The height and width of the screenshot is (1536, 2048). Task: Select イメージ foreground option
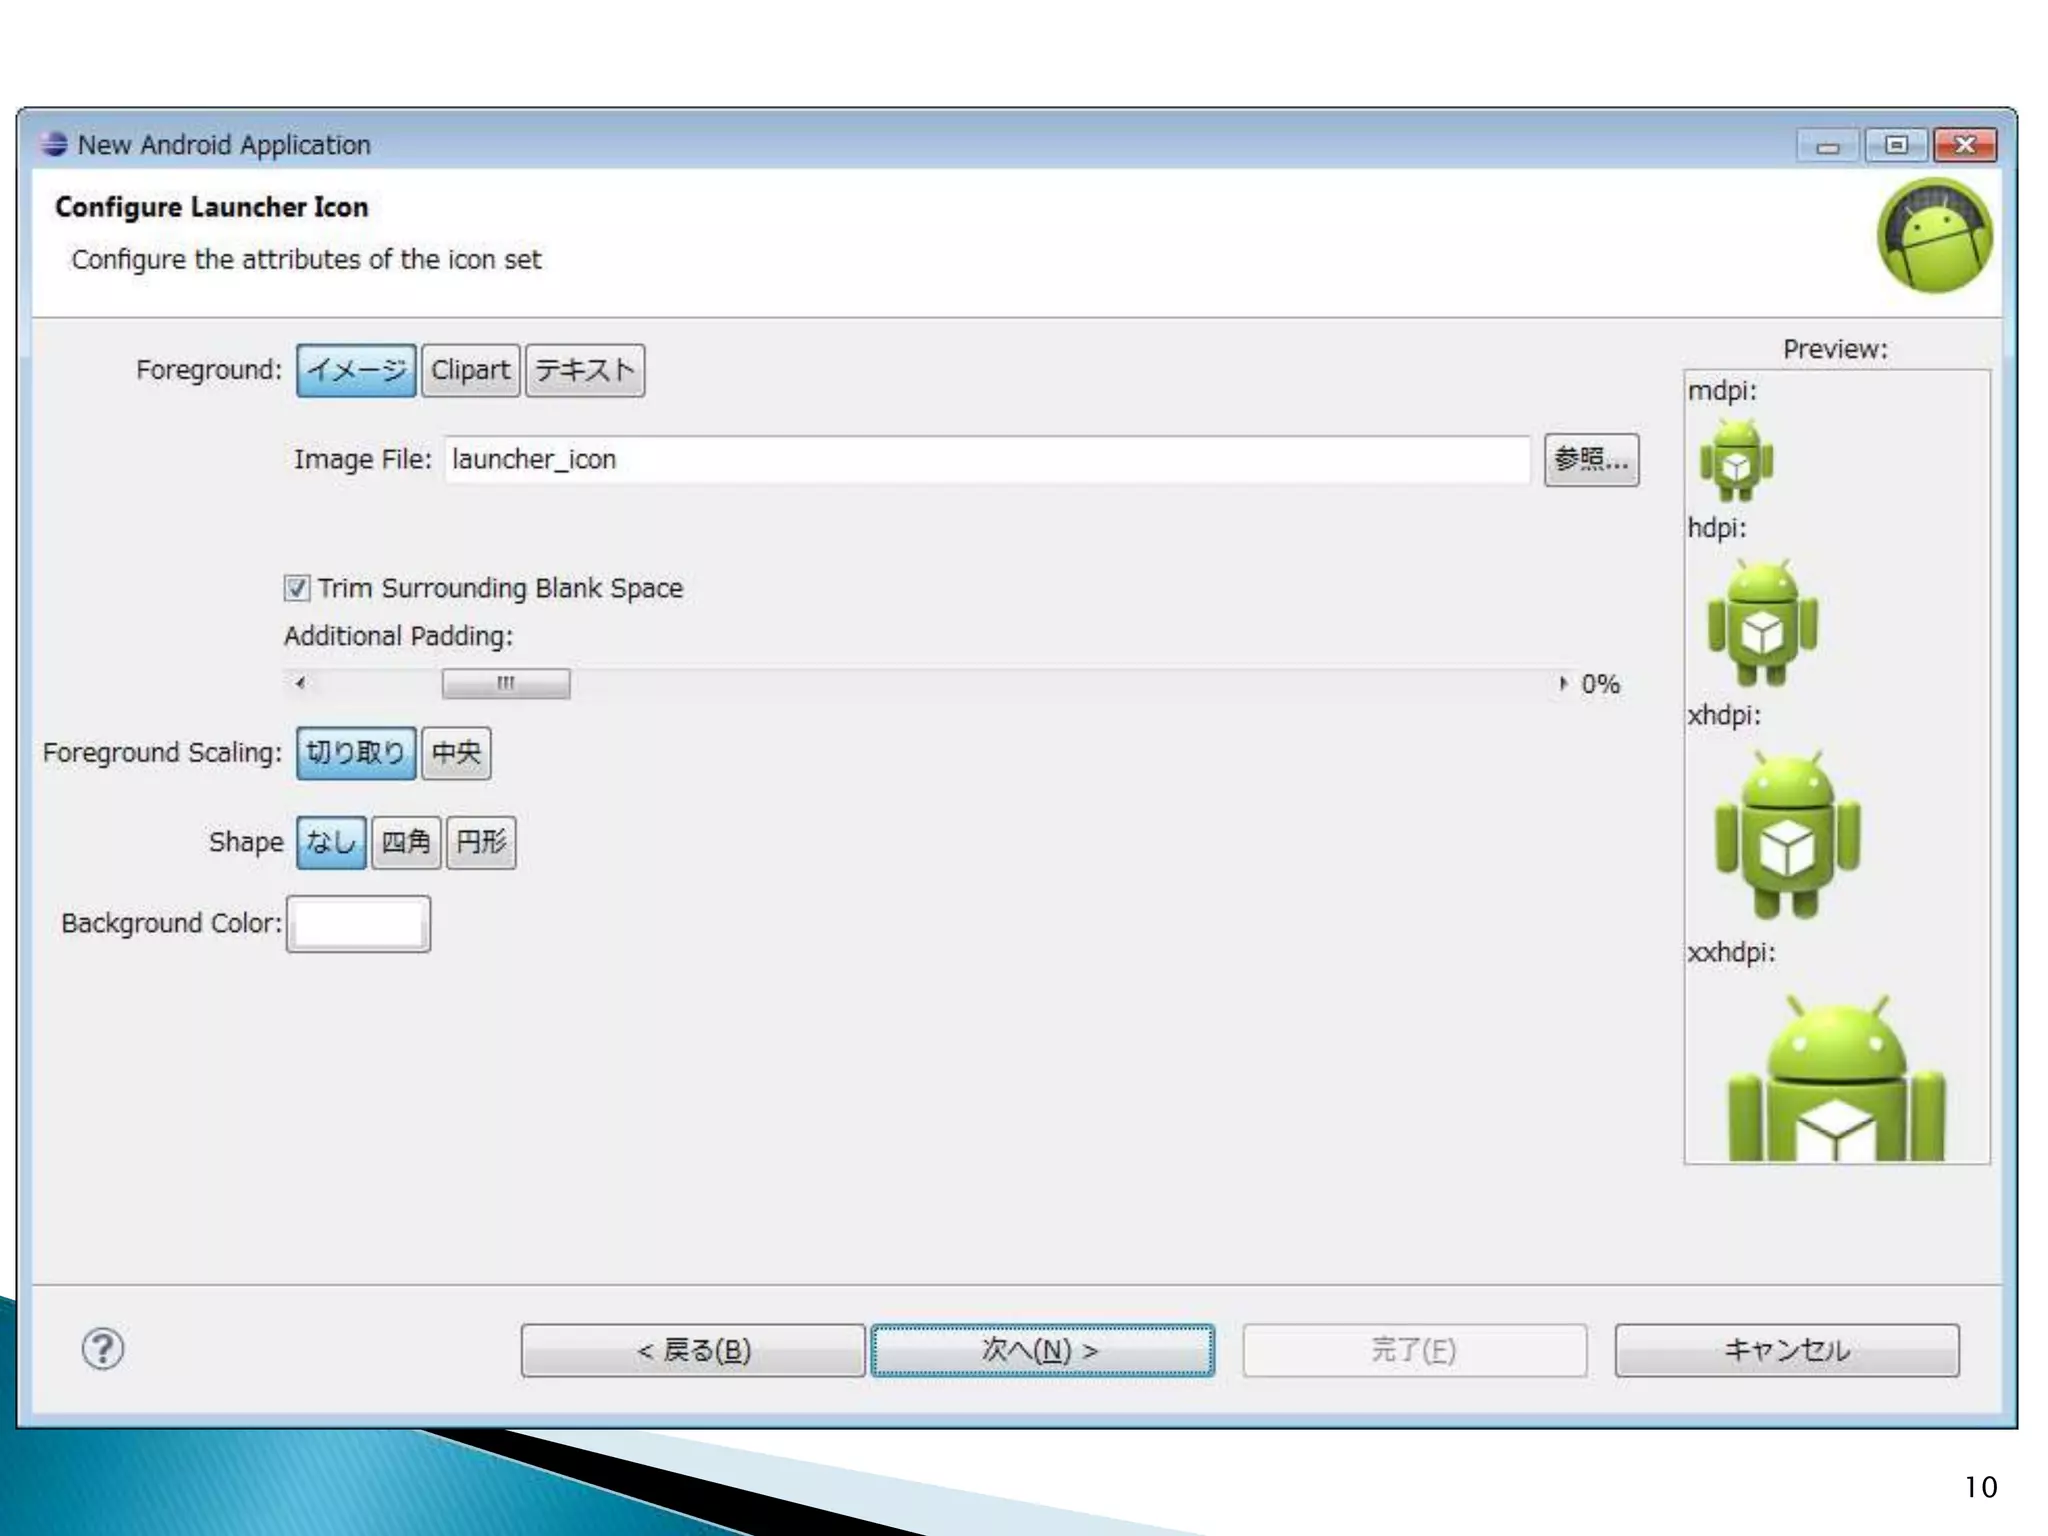click(356, 371)
